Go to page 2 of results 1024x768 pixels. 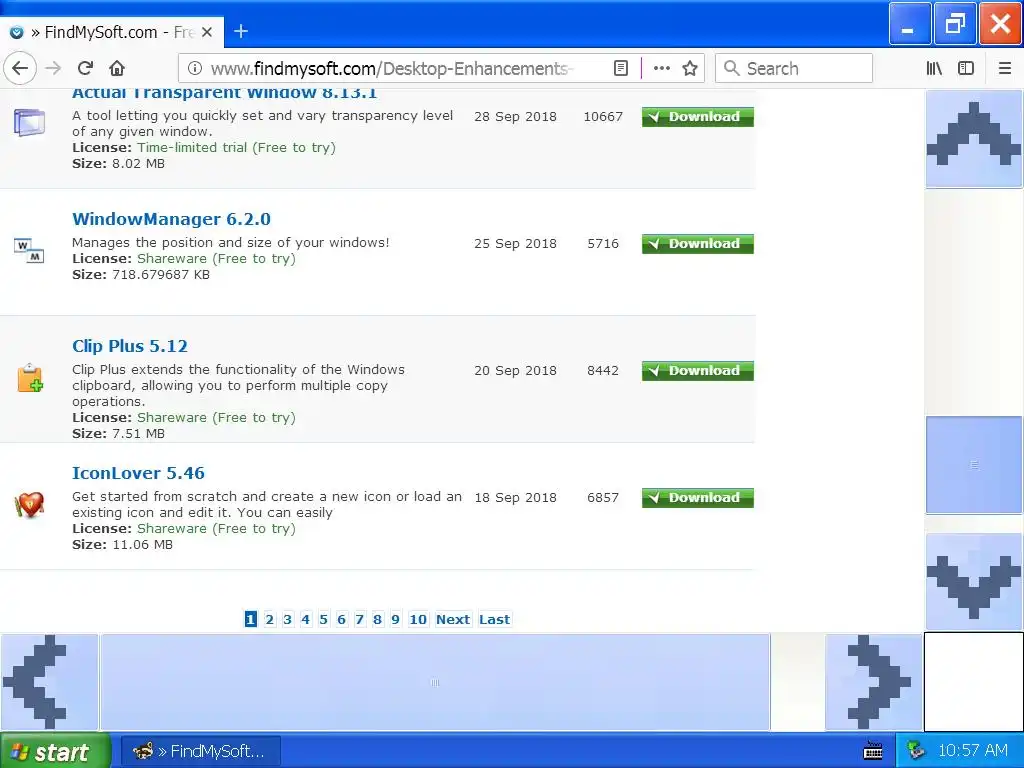[270, 619]
